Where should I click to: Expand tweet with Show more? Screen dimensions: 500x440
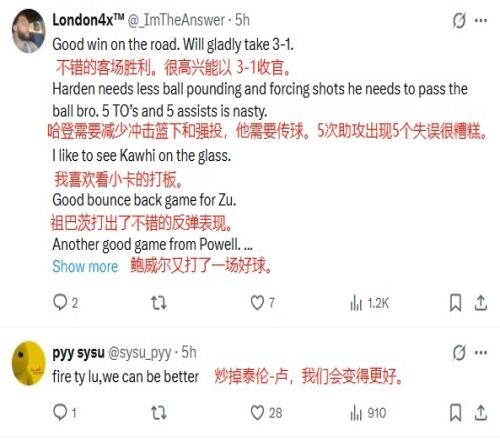(85, 266)
